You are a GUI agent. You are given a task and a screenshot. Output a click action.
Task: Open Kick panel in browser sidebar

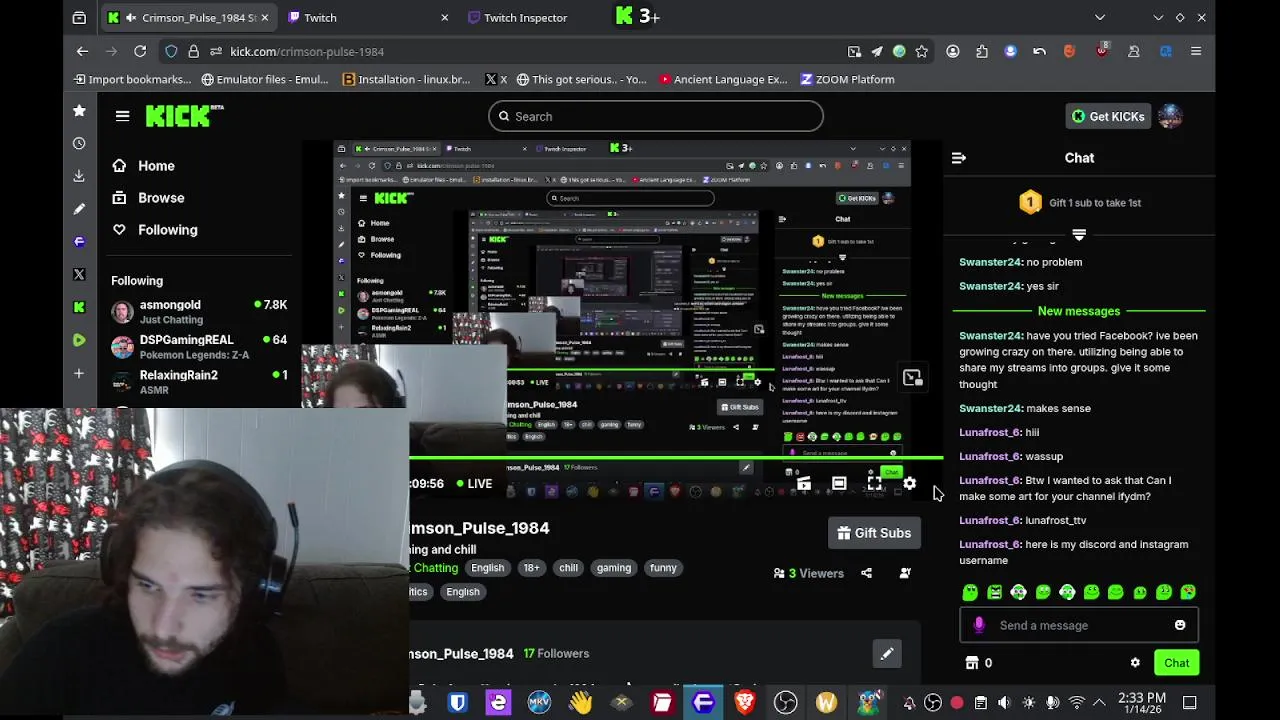click(x=79, y=307)
